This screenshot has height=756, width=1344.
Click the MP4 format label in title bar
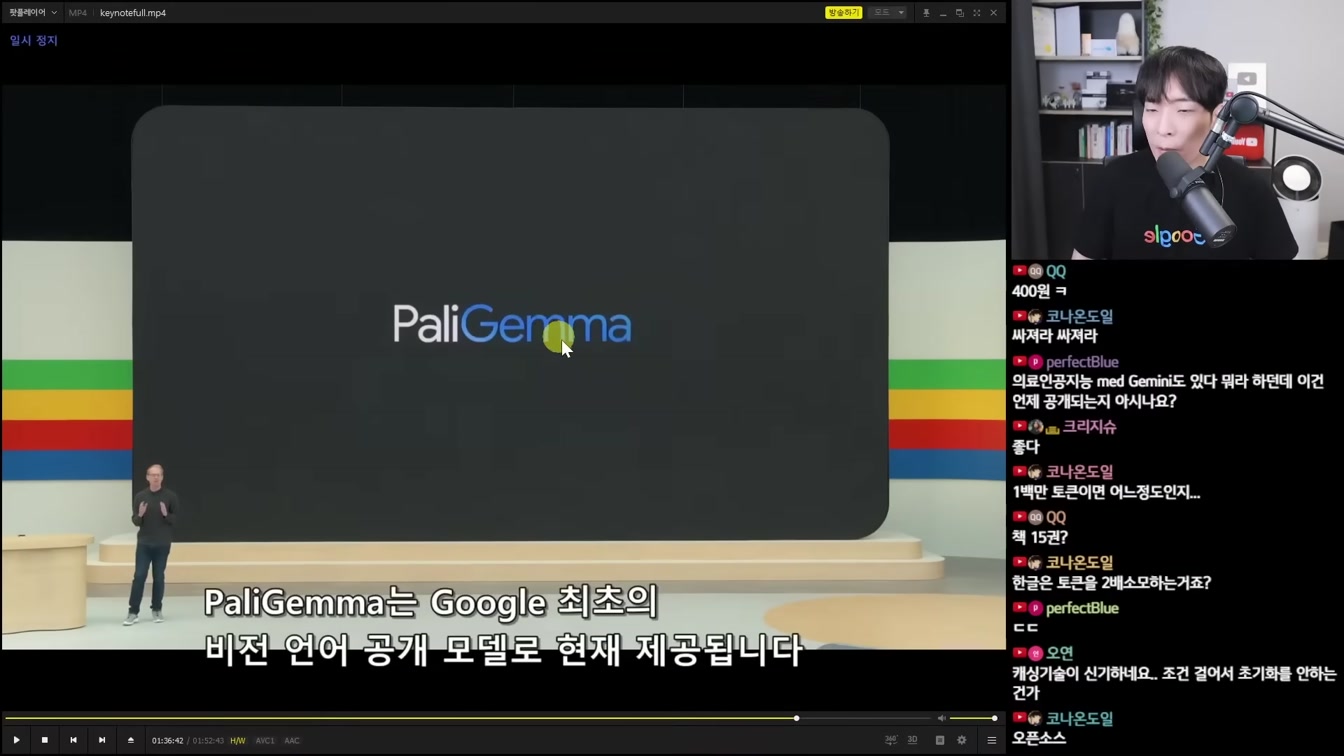[78, 13]
